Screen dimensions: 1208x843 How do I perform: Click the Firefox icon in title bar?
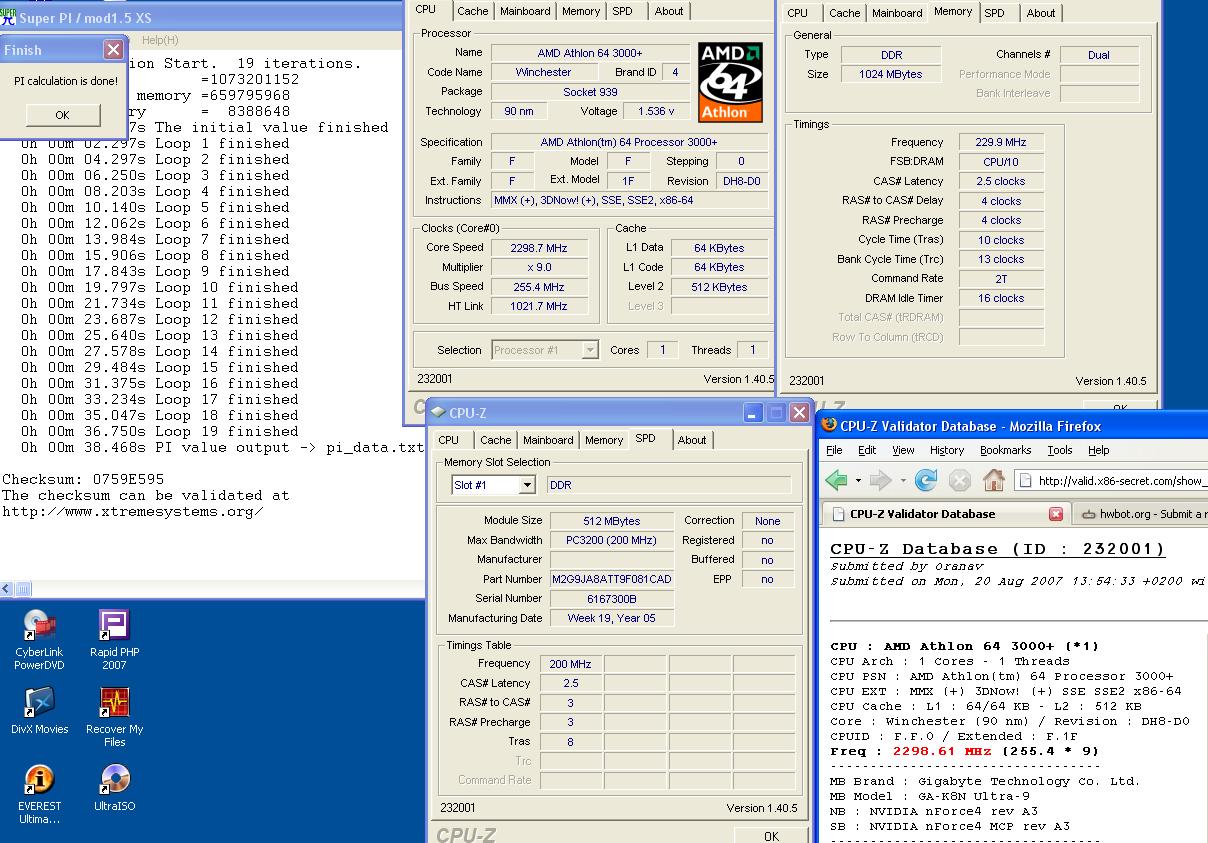coord(828,425)
